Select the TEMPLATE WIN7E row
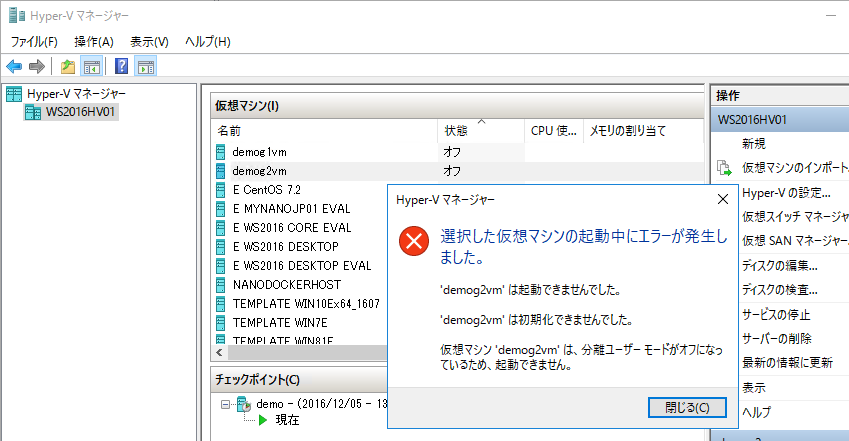The width and height of the screenshot is (849, 441). (301, 323)
